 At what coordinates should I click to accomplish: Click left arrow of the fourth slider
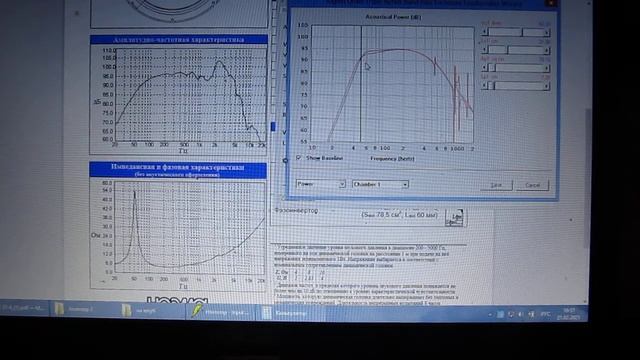(485, 86)
